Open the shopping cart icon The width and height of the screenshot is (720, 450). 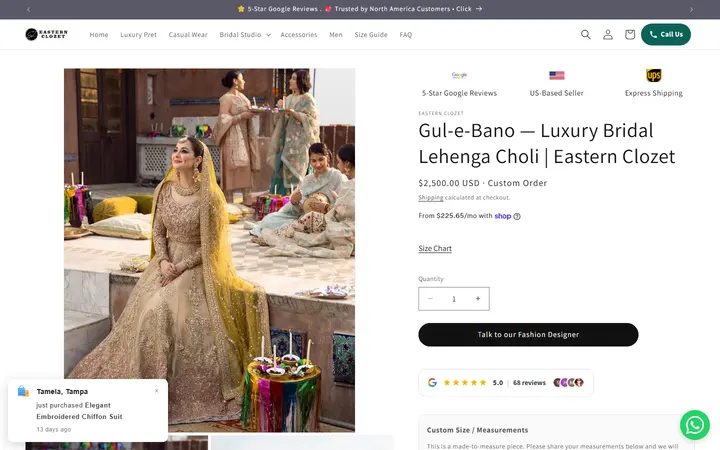click(630, 34)
